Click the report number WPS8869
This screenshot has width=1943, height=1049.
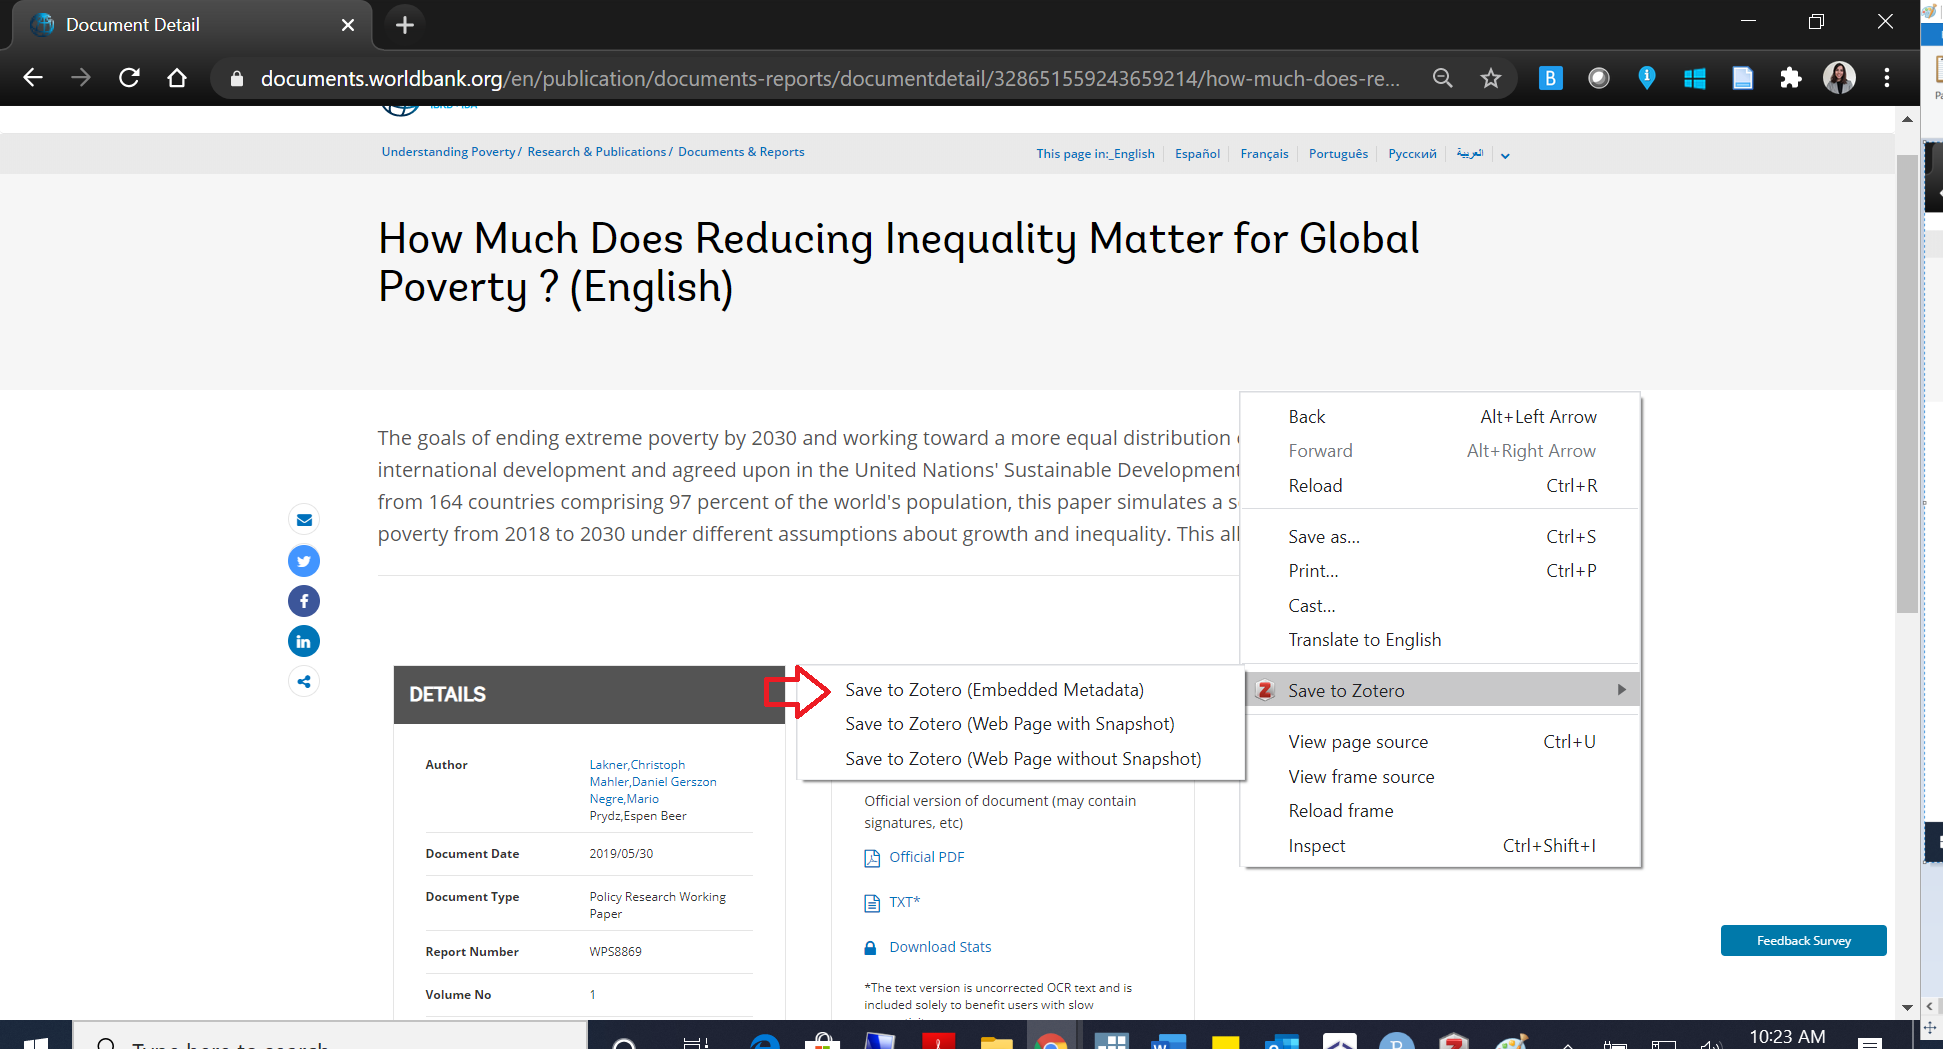click(x=615, y=952)
